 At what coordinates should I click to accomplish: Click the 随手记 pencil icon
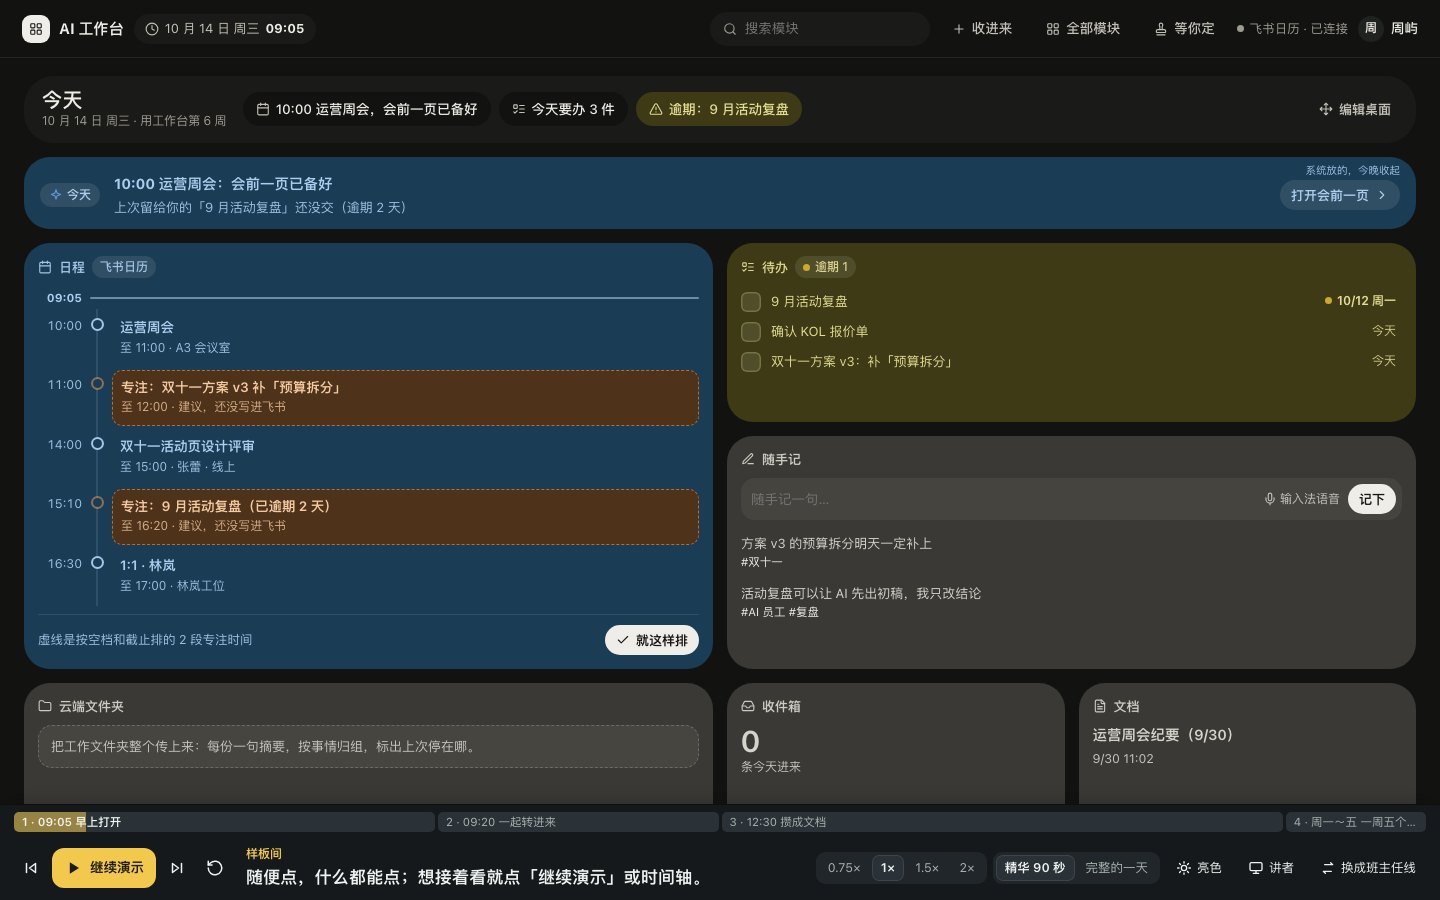[748, 459]
